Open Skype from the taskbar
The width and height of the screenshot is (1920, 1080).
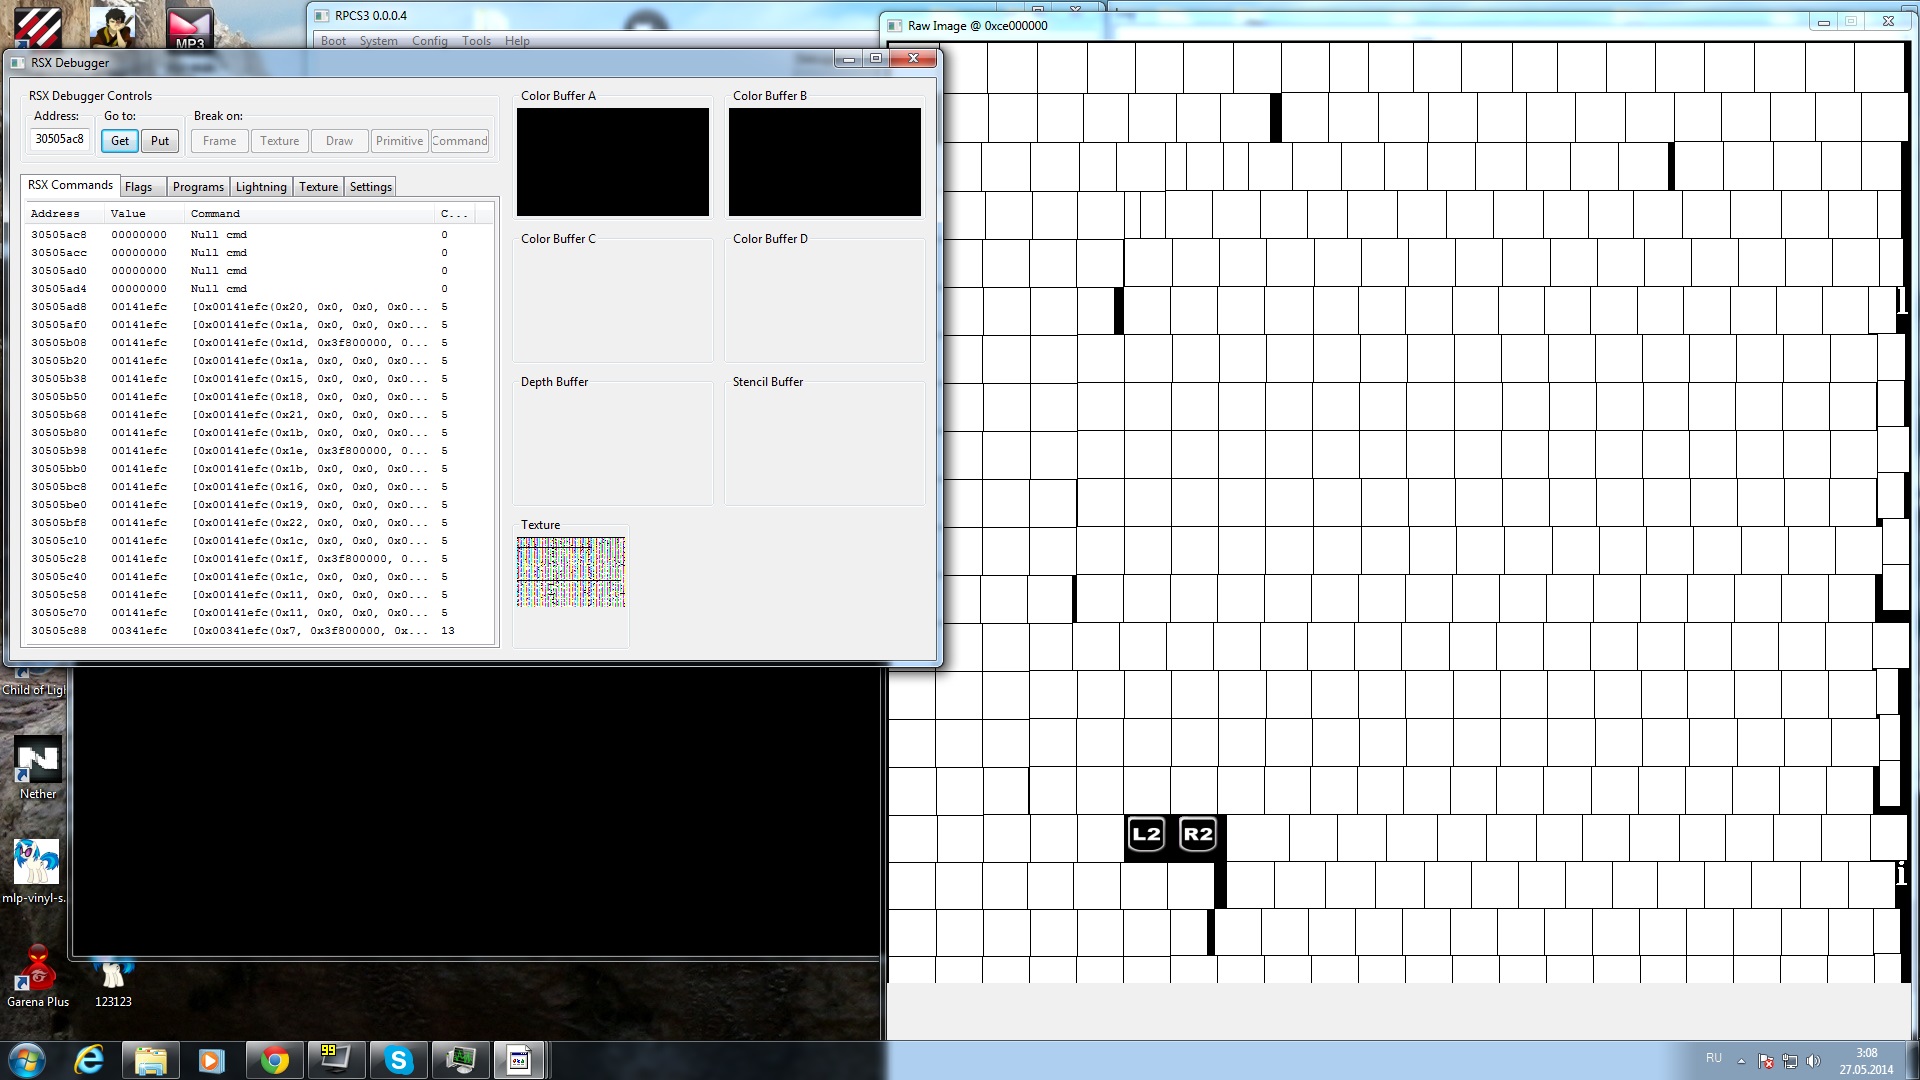398,1060
